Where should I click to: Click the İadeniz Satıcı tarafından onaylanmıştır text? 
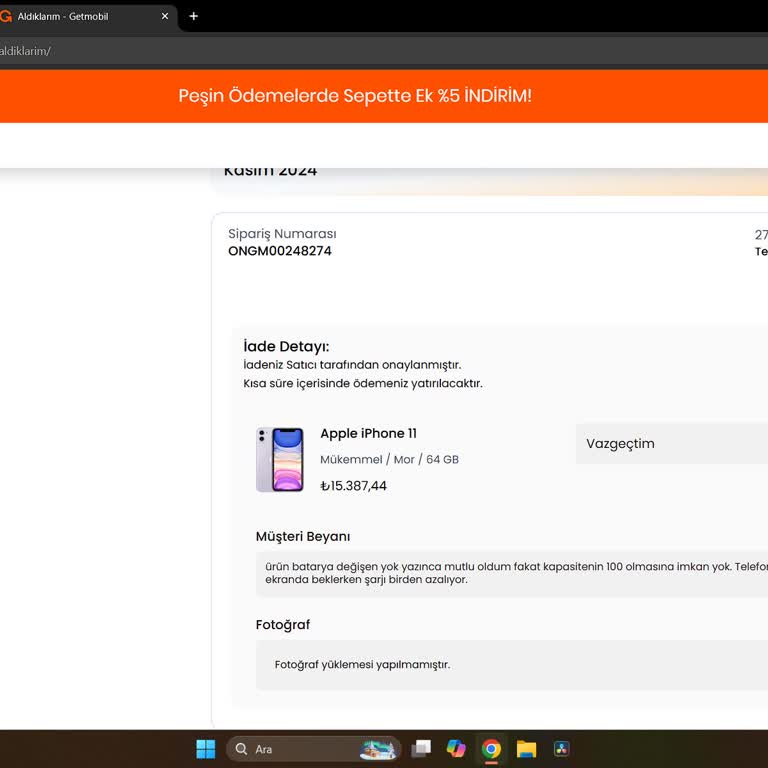[352, 365]
